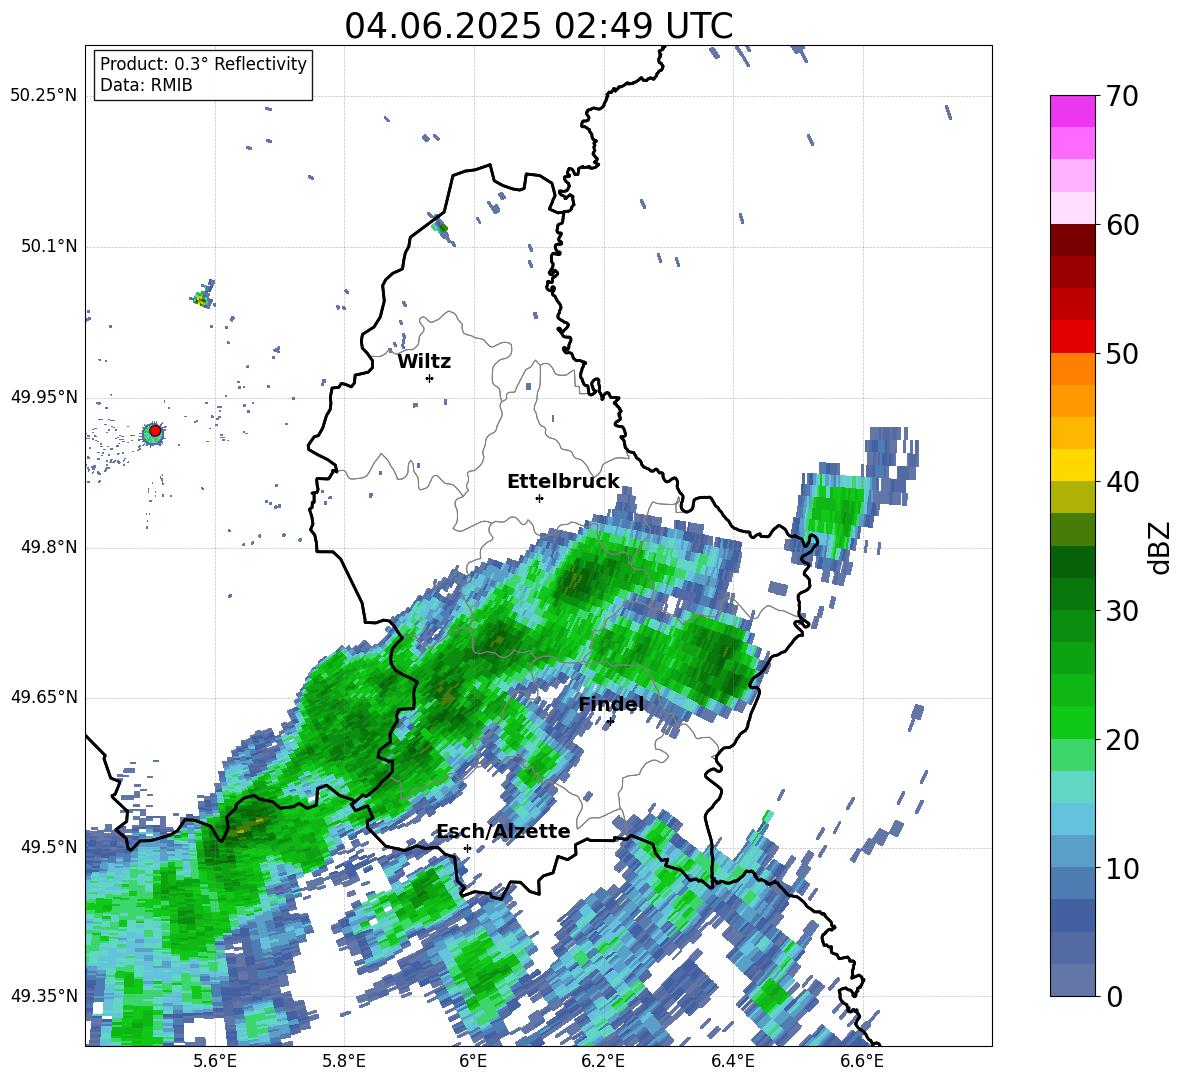The image size is (1184, 1081).
Task: Click the 49.35°N latitude tick label
Action: pos(44,996)
